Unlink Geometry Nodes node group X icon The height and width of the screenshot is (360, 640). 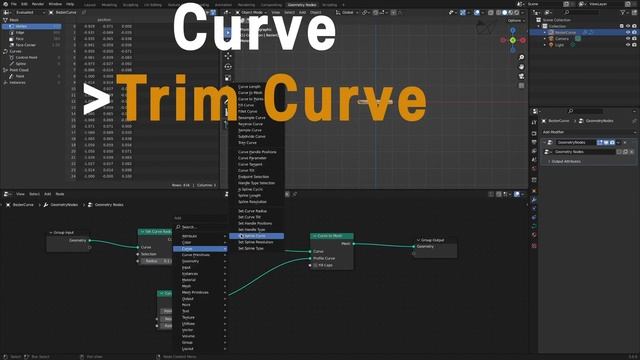631,152
